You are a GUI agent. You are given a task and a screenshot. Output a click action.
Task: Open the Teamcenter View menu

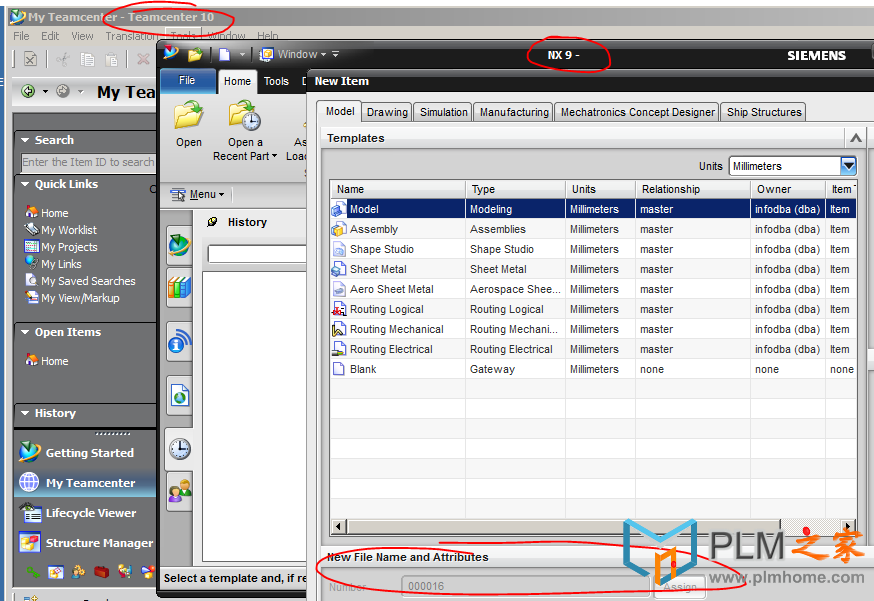82,36
